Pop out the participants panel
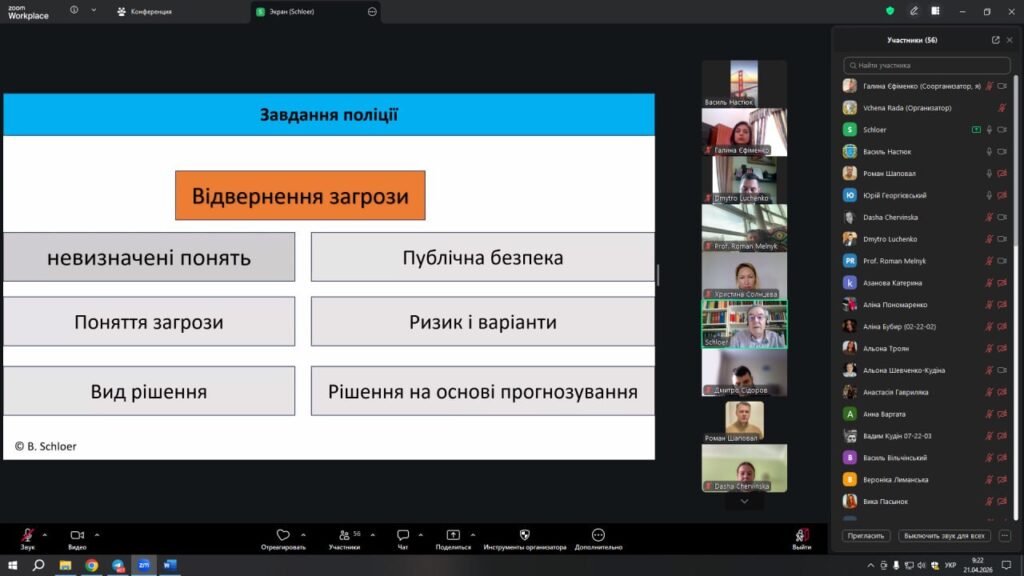The width and height of the screenshot is (1024, 576). point(995,40)
